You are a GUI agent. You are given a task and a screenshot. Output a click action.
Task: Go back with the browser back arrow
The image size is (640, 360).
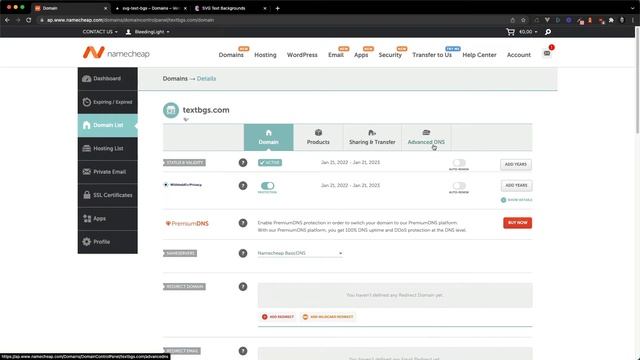tap(7, 20)
